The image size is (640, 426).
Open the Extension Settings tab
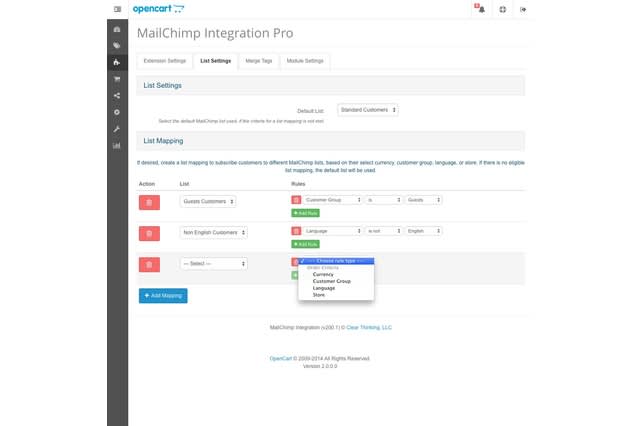pos(165,61)
